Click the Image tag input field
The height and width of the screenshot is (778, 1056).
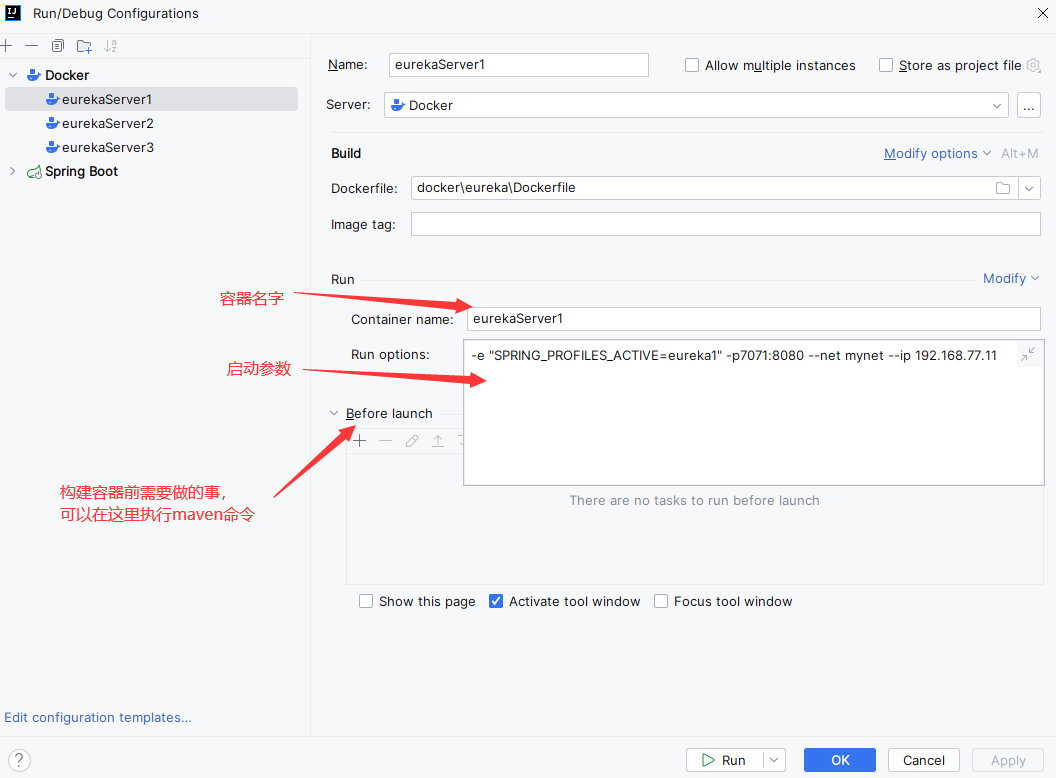(725, 224)
